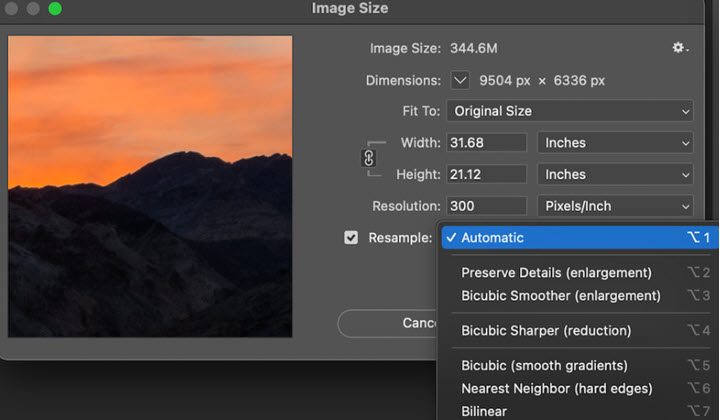Toggle the constrain proportions chain link icon
This screenshot has height=420, width=720.
tap(368, 158)
